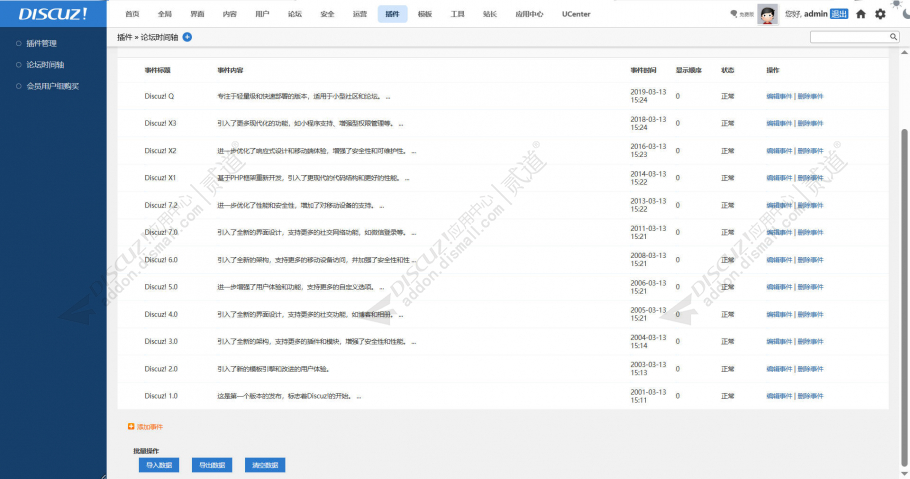
Task: Click the "2001-03-13 15:11" time cell
Action: 648,396
